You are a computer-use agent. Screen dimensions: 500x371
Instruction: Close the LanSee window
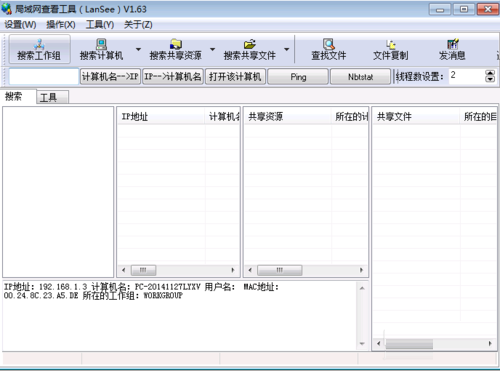pyautogui.click(x=488, y=9)
